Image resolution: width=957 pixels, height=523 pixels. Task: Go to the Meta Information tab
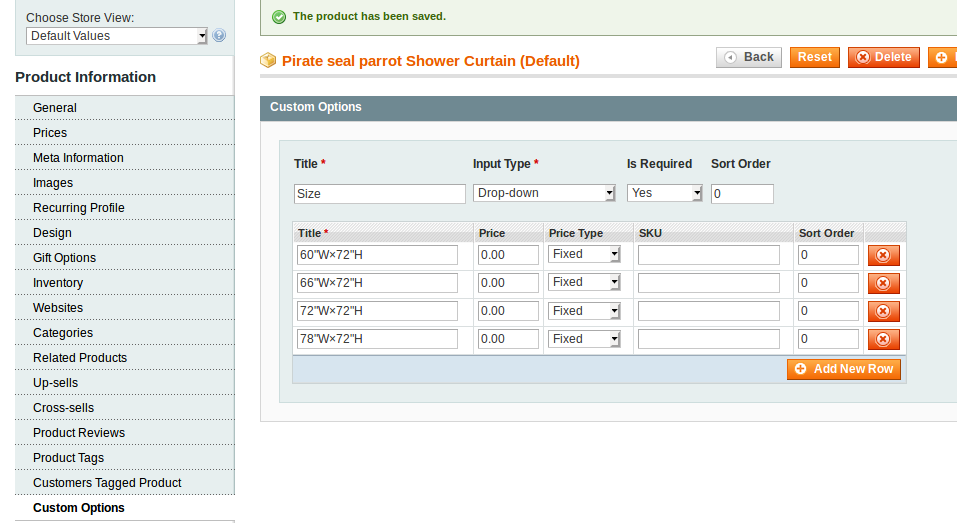tap(78, 158)
